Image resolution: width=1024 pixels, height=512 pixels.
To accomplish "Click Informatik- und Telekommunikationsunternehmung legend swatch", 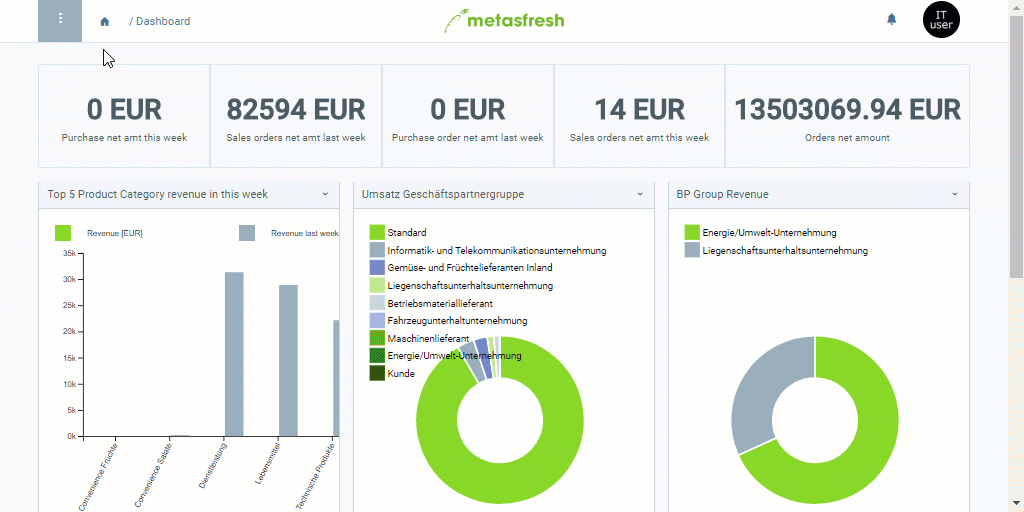I will click(x=377, y=250).
